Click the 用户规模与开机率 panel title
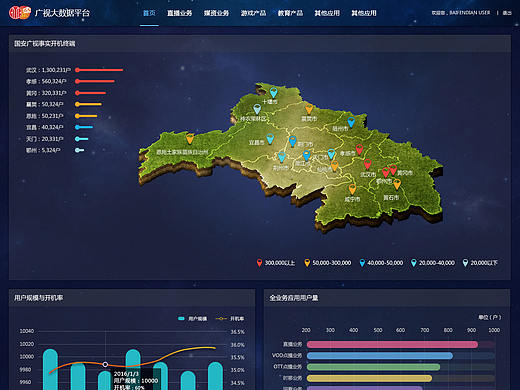 pyautogui.click(x=39, y=298)
